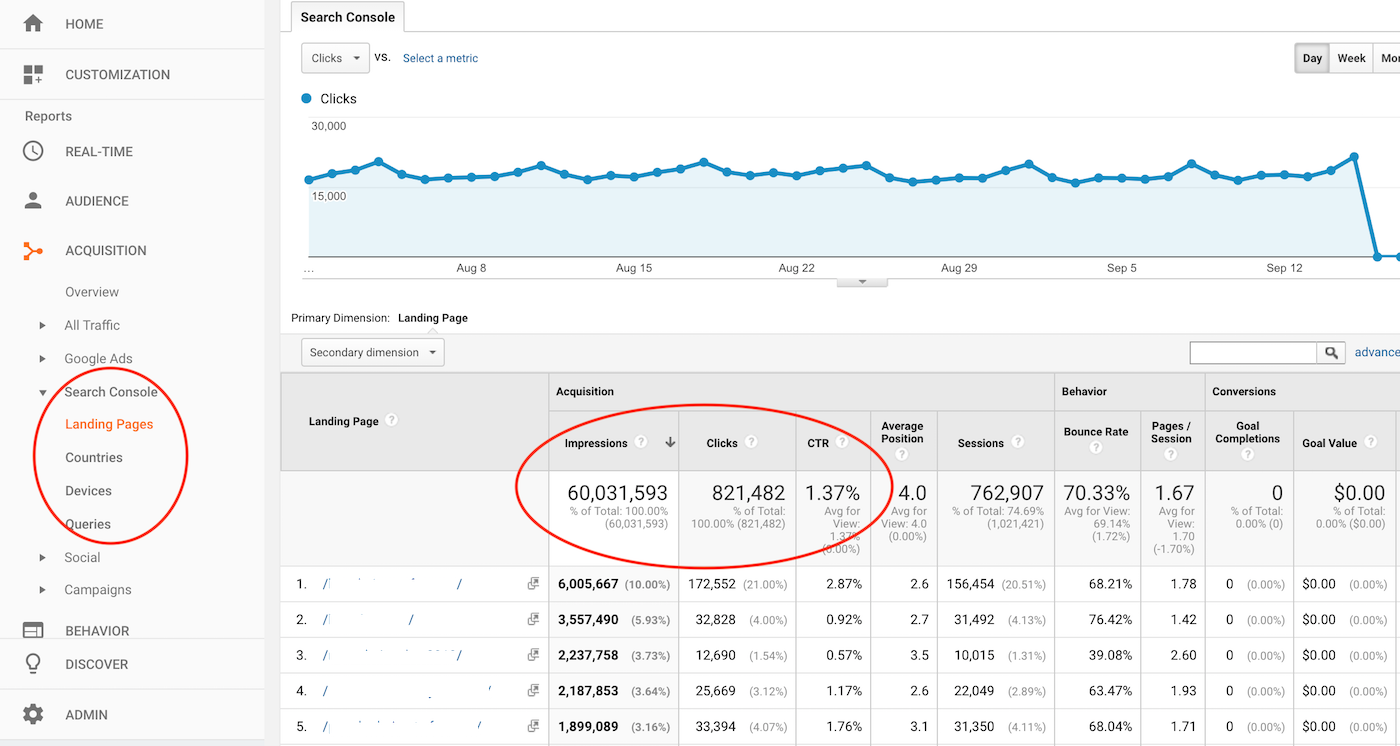Viewport: 1400px width, 746px height.
Task: Select Landing Page primary dimension
Action: 433,318
